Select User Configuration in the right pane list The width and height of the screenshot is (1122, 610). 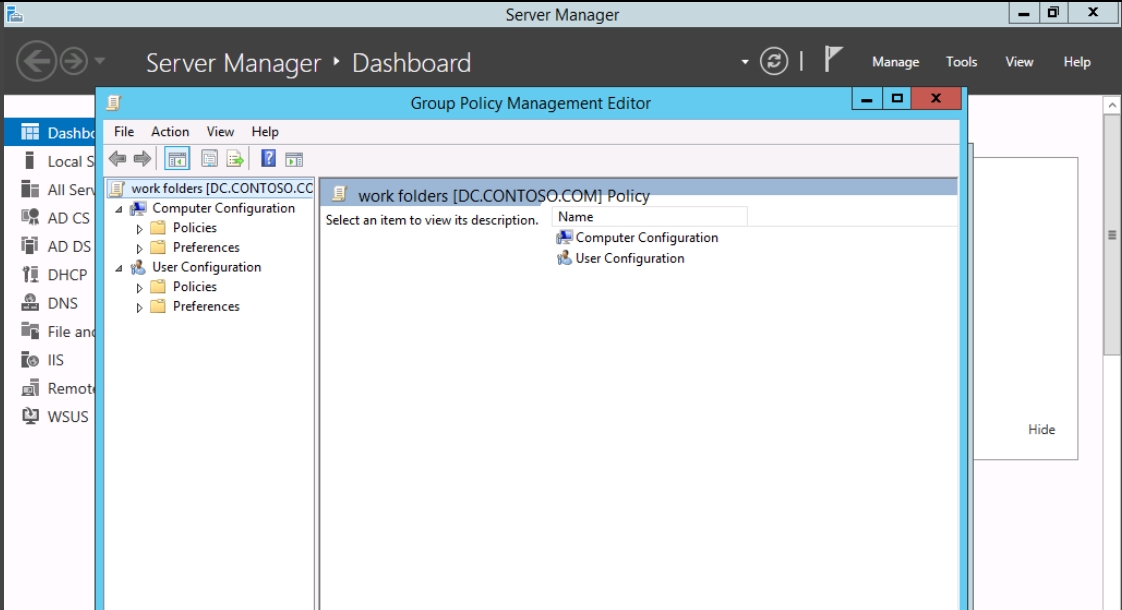(x=630, y=258)
